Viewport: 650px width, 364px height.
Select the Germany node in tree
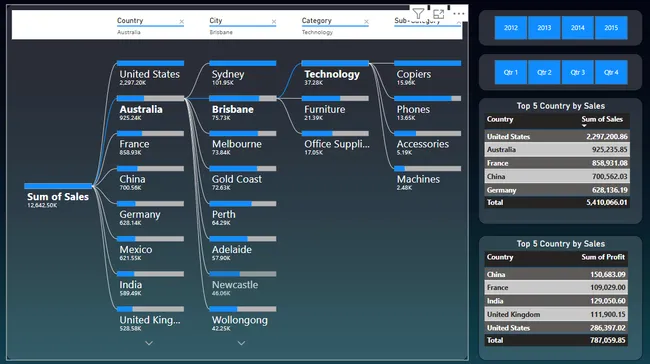coord(150,214)
